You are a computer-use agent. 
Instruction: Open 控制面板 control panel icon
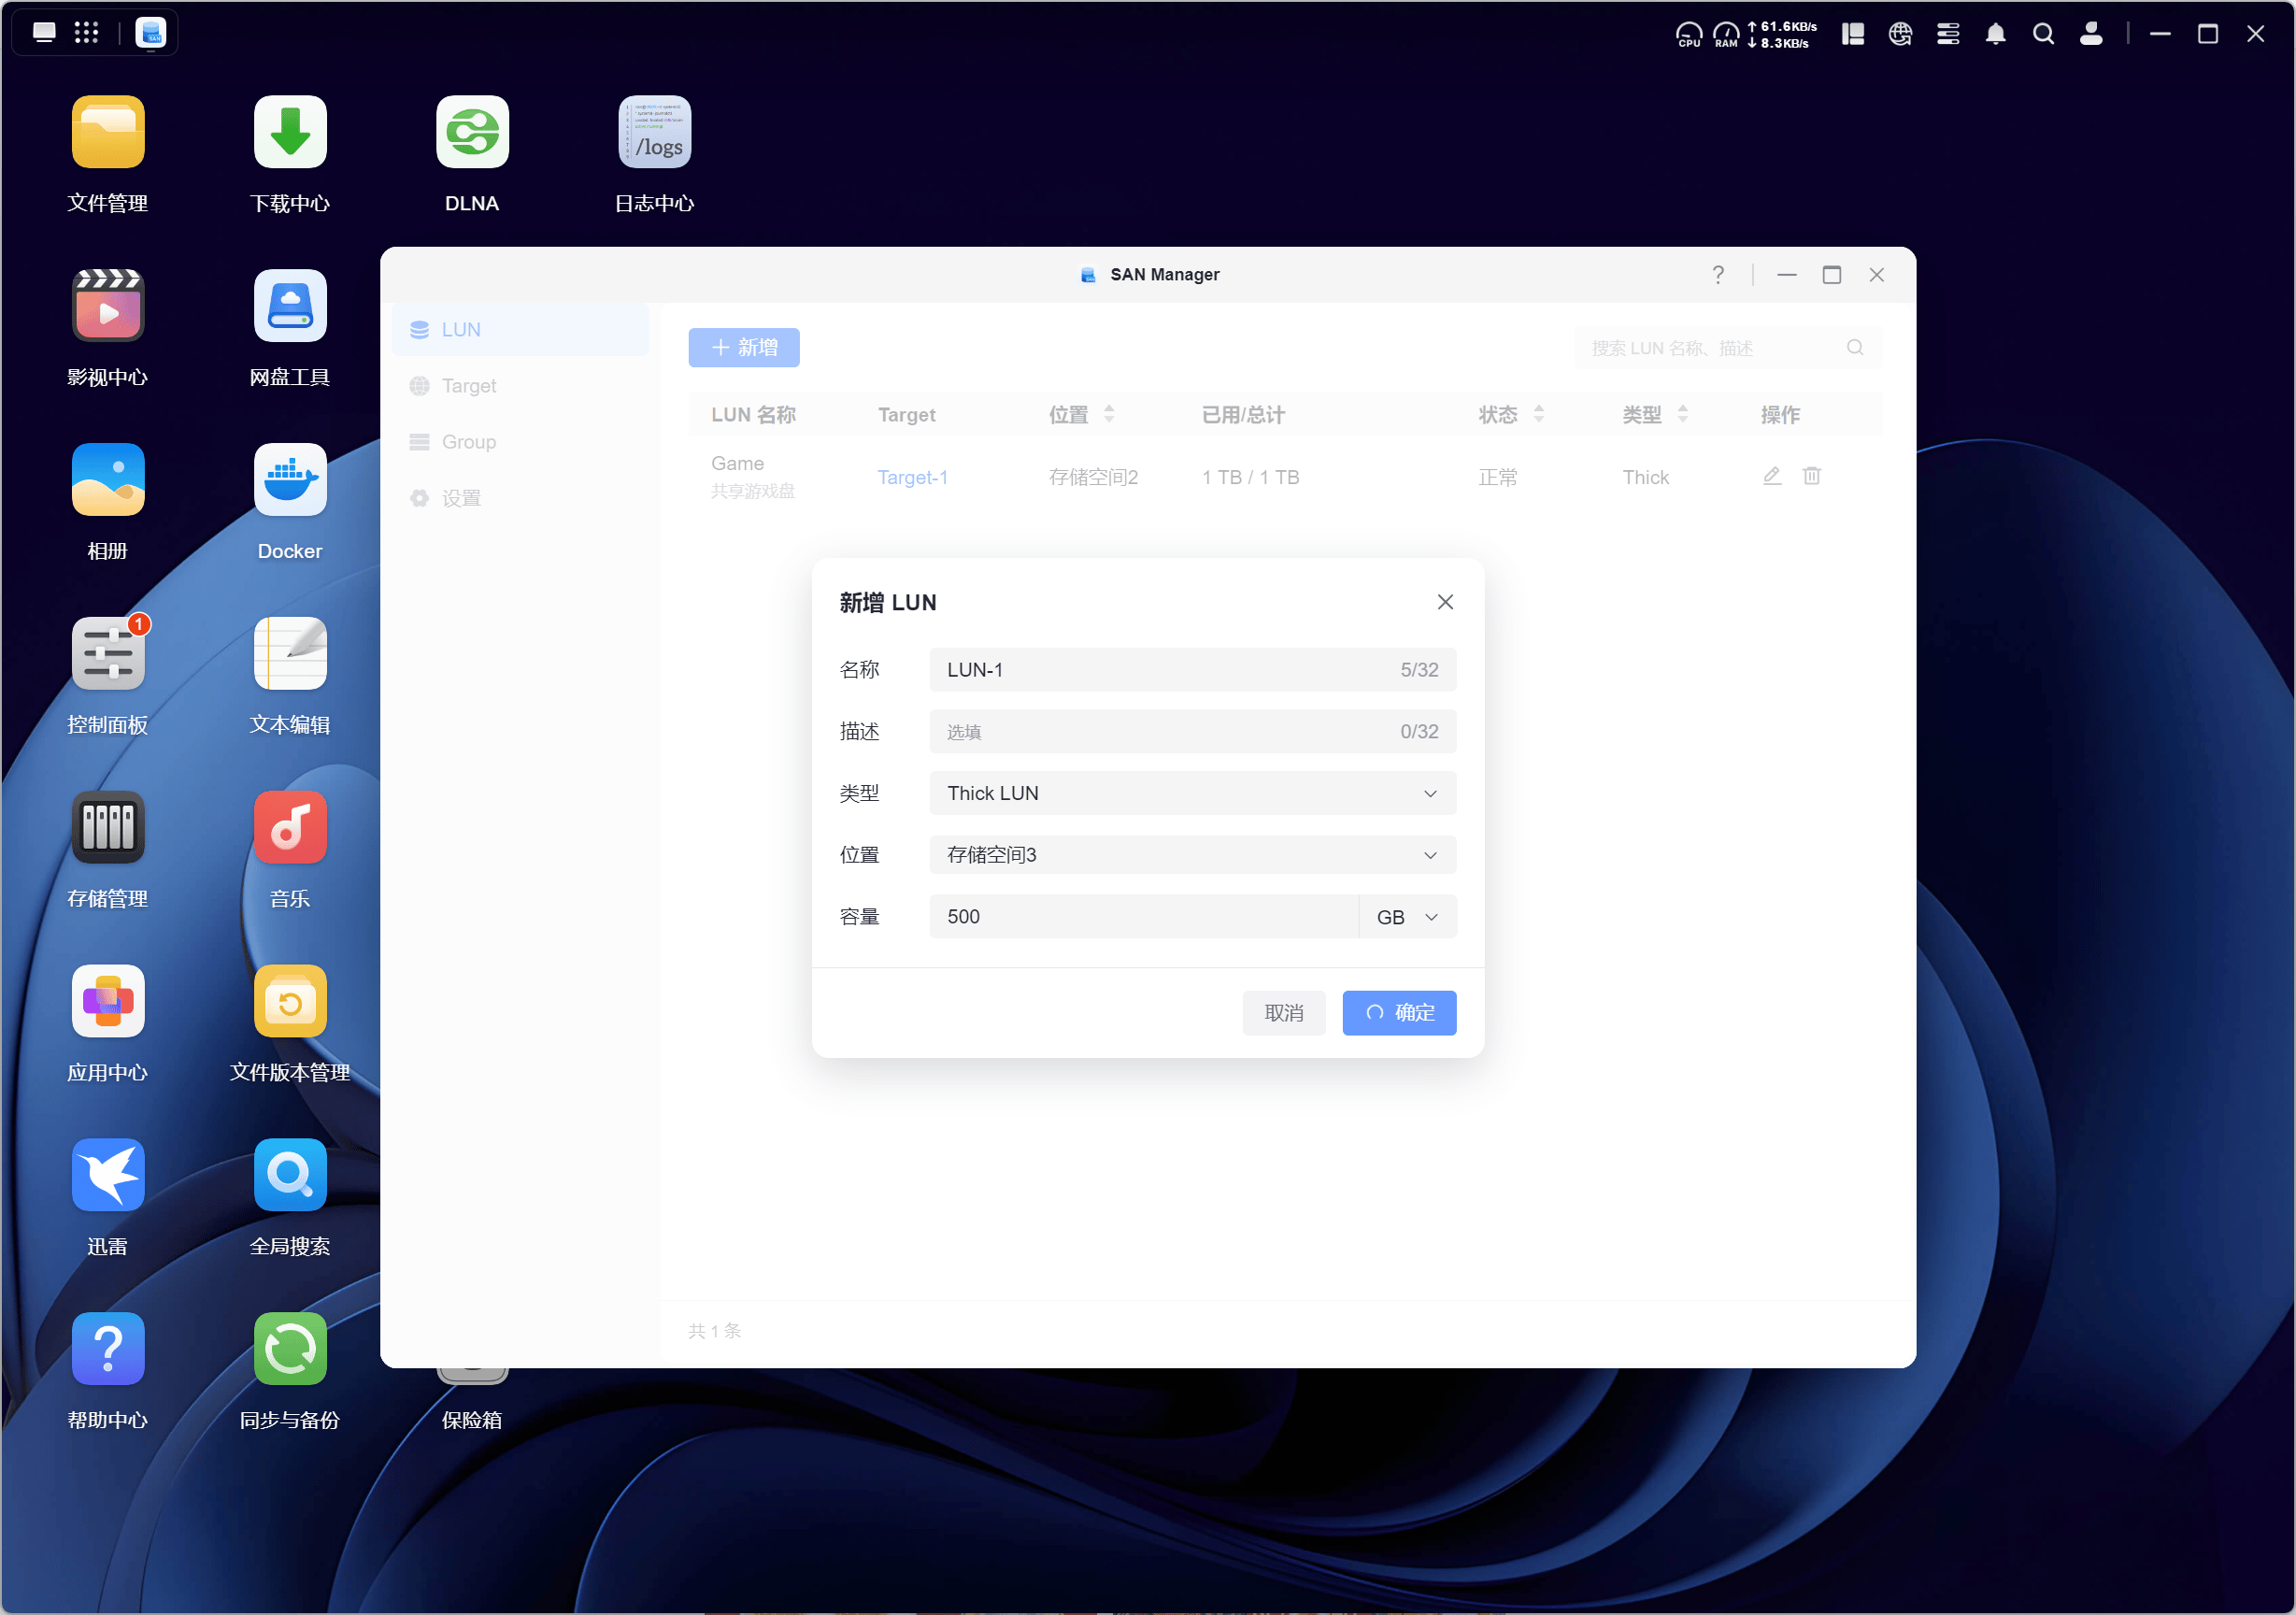pos(108,654)
